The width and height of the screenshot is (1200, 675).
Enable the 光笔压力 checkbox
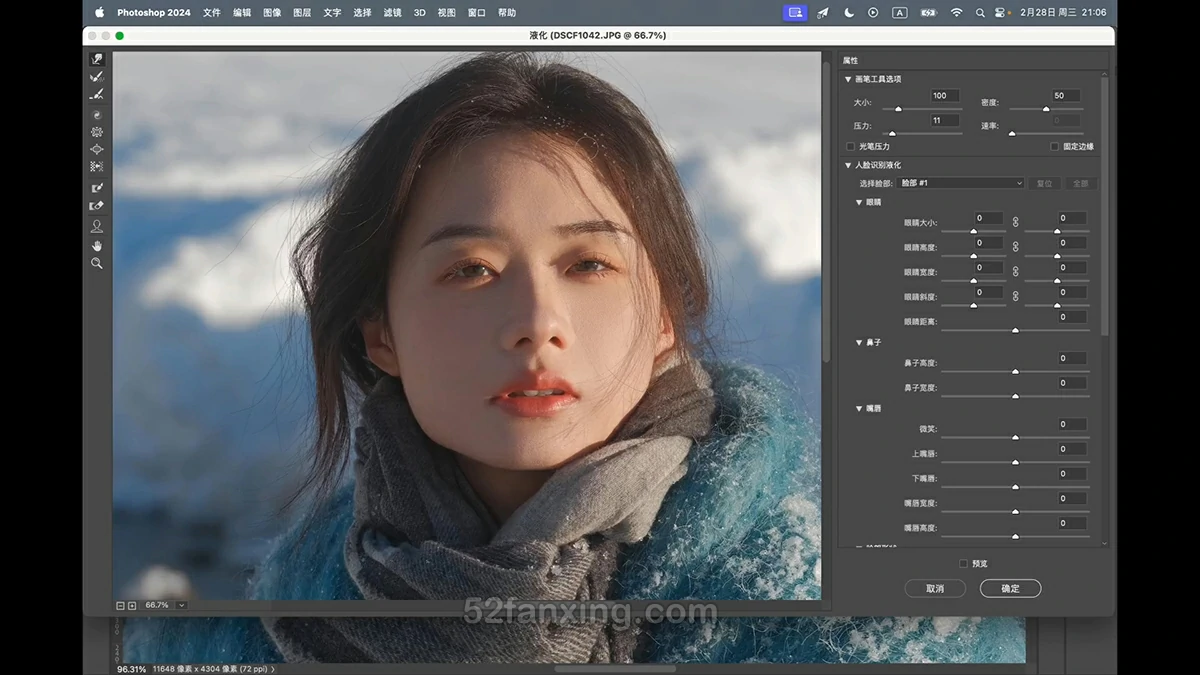(851, 146)
